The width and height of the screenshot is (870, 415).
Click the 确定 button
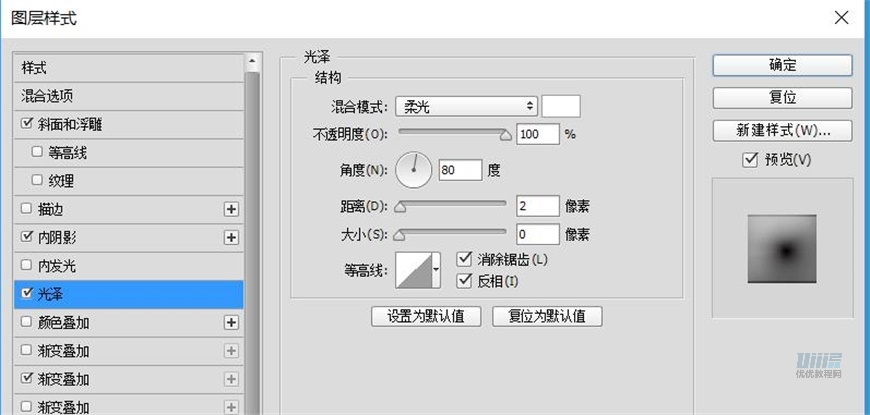coord(782,65)
